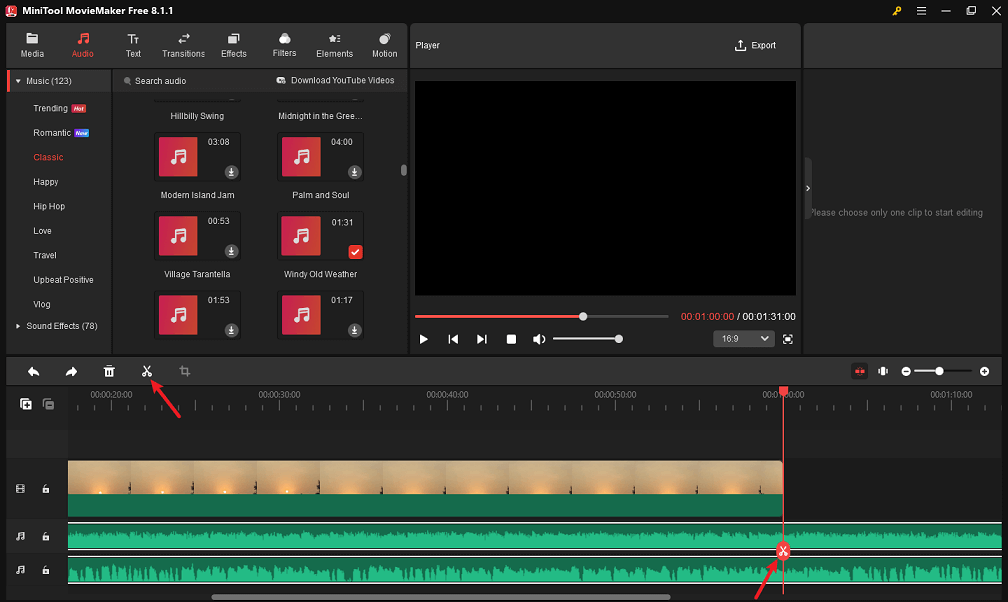Go to previous frame
Image resolution: width=1008 pixels, height=602 pixels.
(453, 339)
